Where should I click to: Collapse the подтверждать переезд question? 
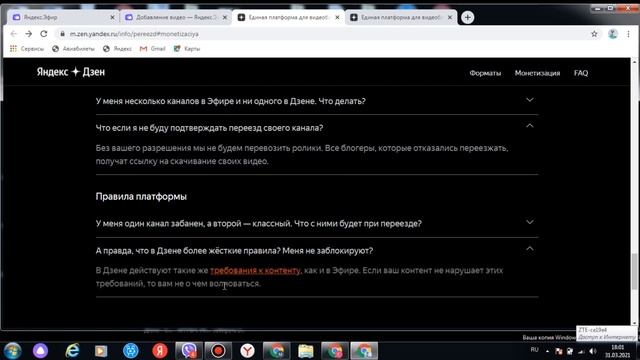pyautogui.click(x=529, y=126)
